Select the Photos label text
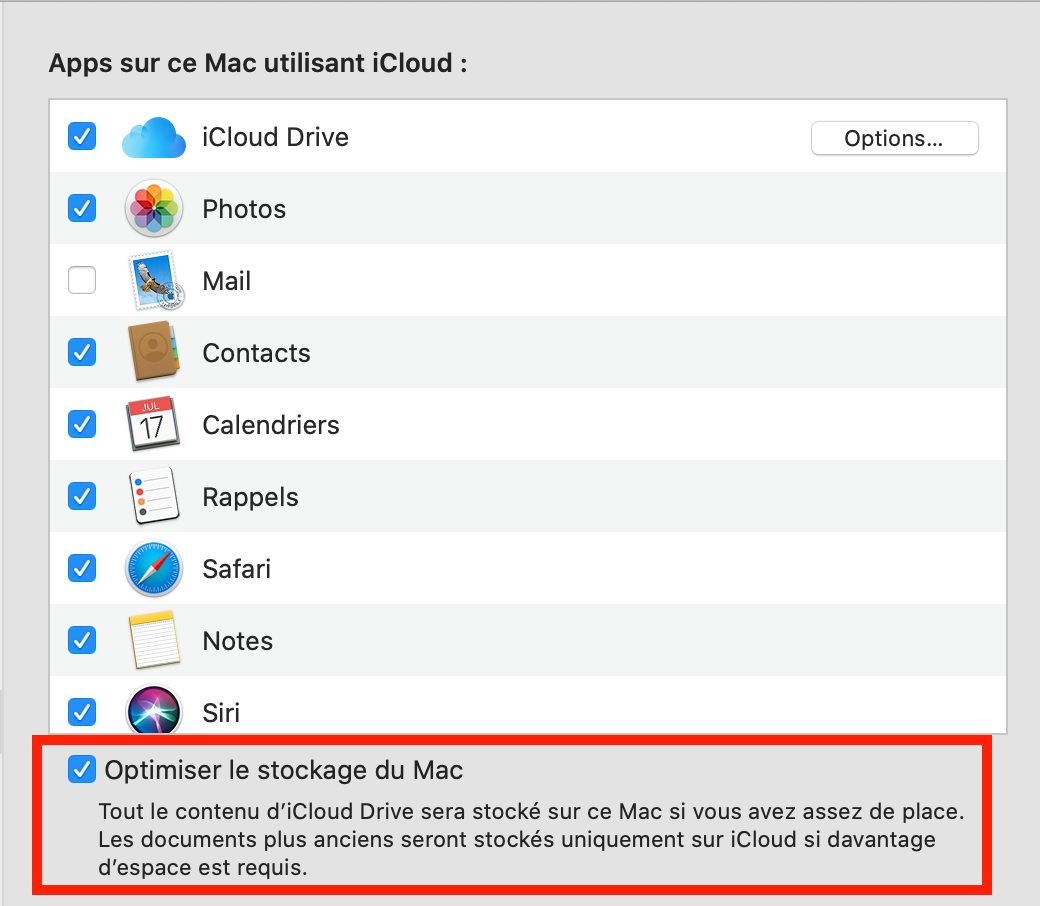The width and height of the screenshot is (1040, 906). [x=244, y=210]
